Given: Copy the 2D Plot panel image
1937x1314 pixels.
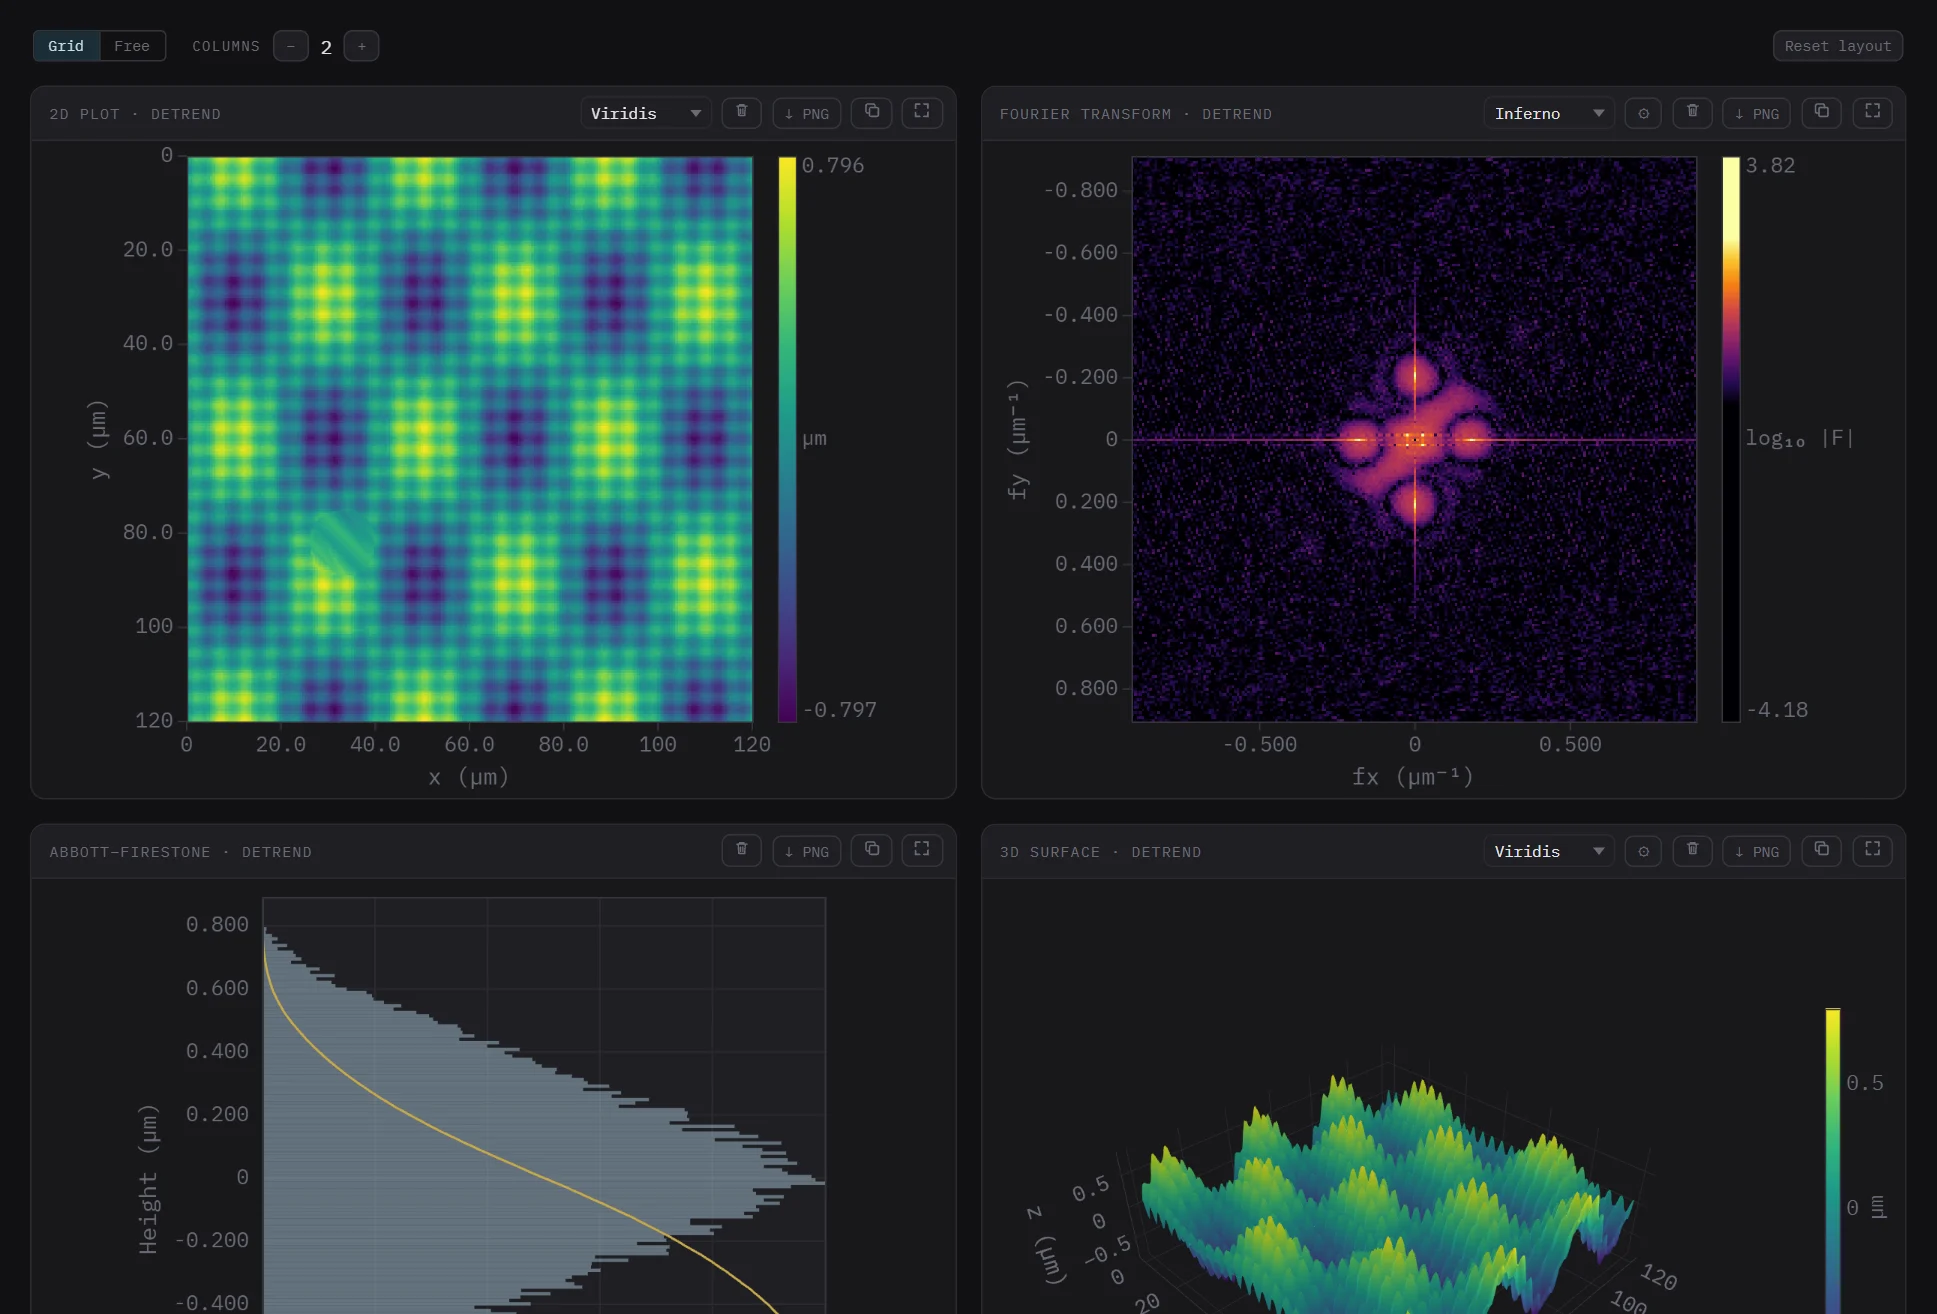Looking at the screenshot, I should 871,113.
